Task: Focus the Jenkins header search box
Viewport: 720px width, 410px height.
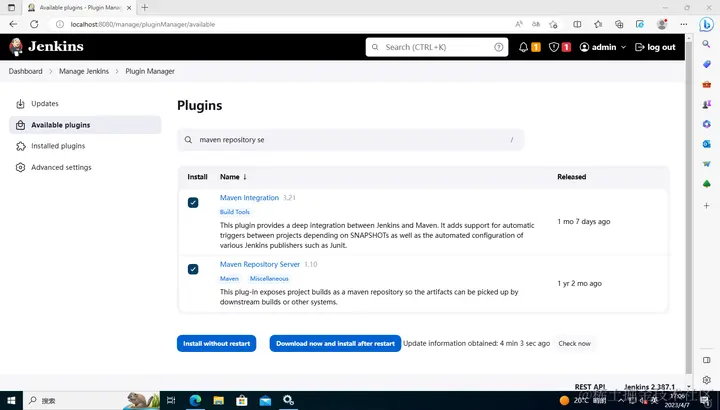Action: (437, 47)
